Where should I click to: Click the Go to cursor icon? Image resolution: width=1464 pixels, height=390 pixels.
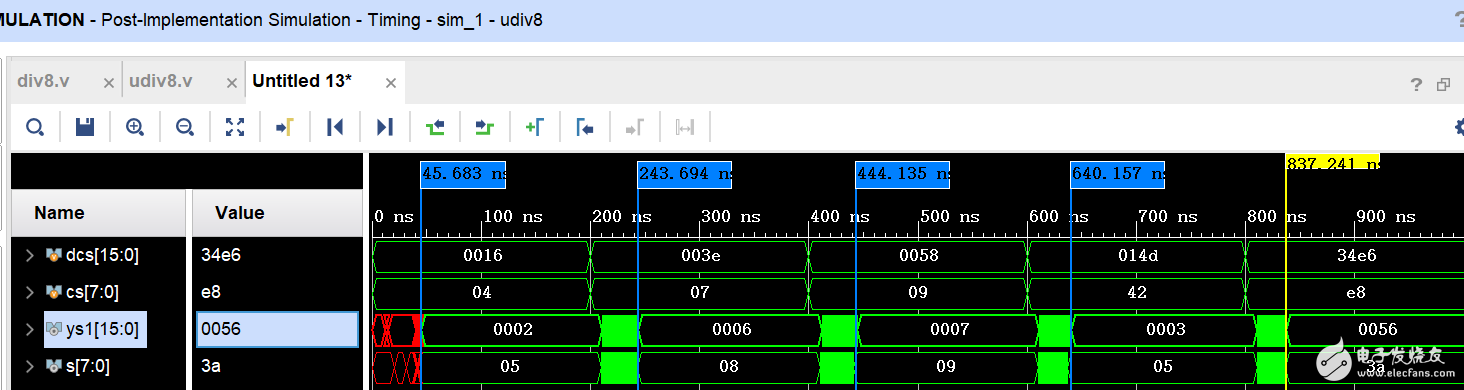pyautogui.click(x=285, y=127)
